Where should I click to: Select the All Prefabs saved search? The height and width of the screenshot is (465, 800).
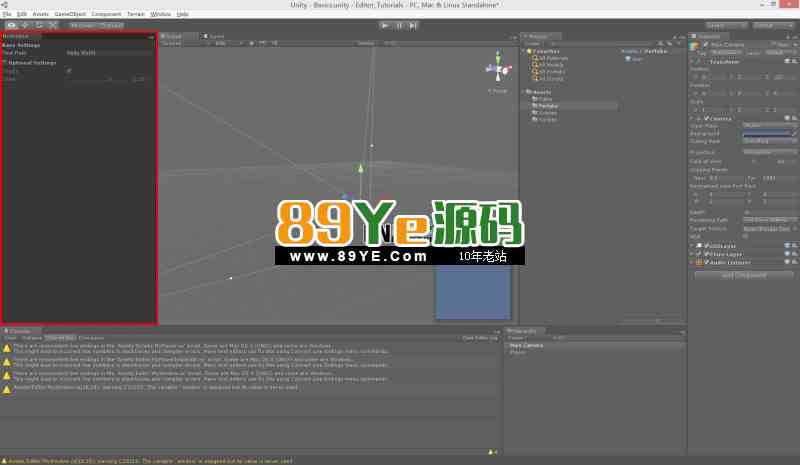[x=549, y=72]
